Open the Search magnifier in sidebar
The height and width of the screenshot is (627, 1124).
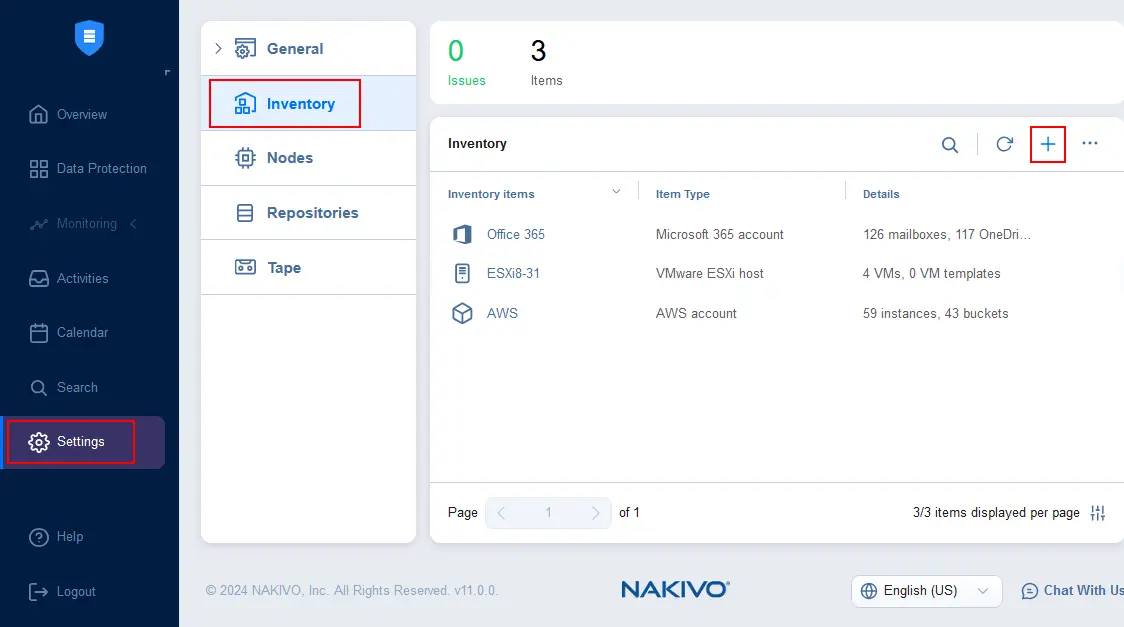(x=39, y=388)
